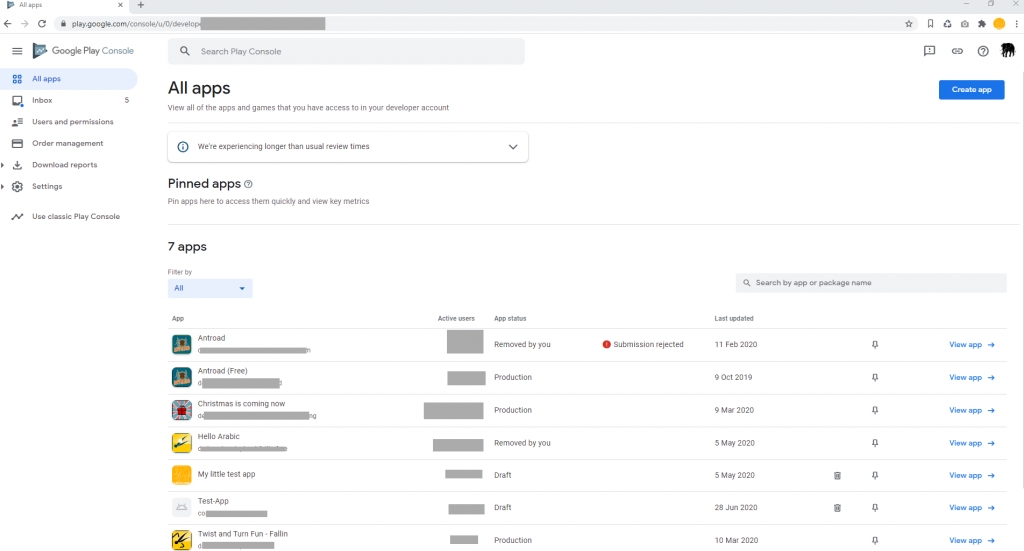This screenshot has height=551, width=1024.
Task: Open the feedback icon in header
Action: click(929, 51)
